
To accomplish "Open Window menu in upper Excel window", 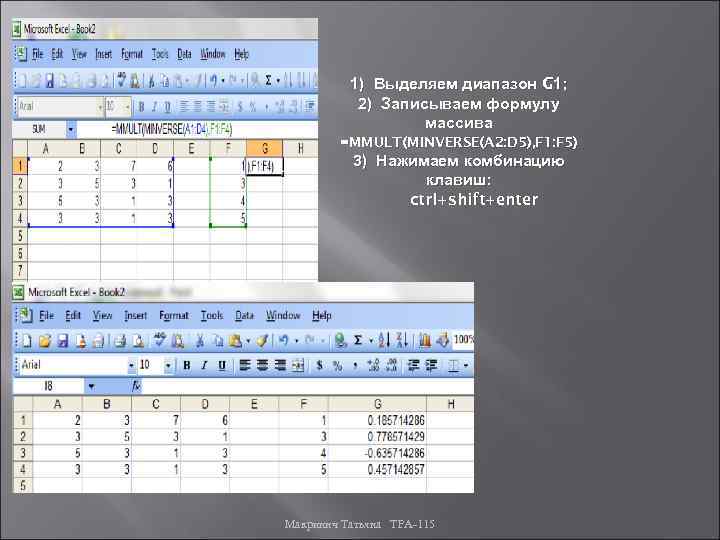I will point(213,54).
